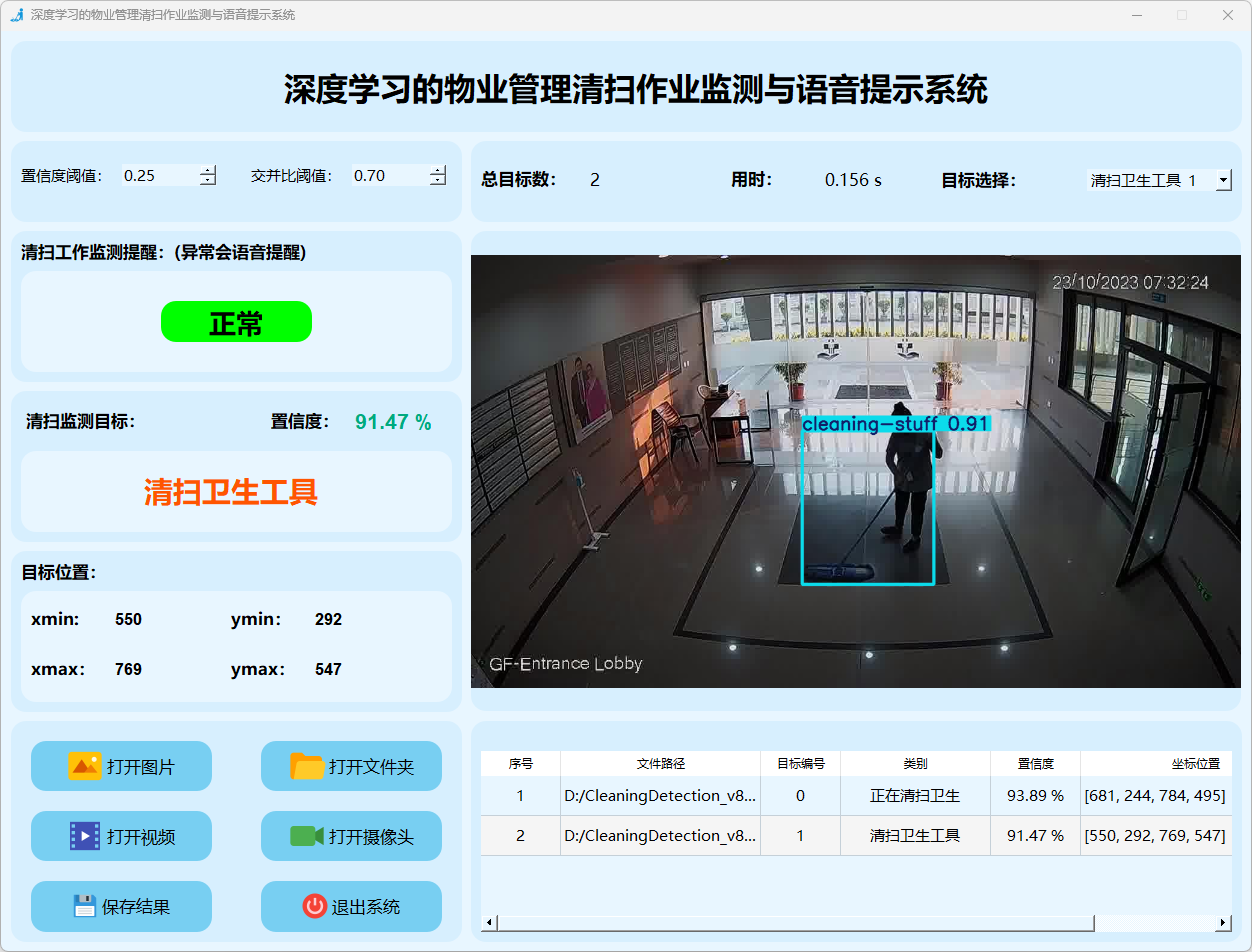Click the 文件路径 column header

(x=660, y=764)
